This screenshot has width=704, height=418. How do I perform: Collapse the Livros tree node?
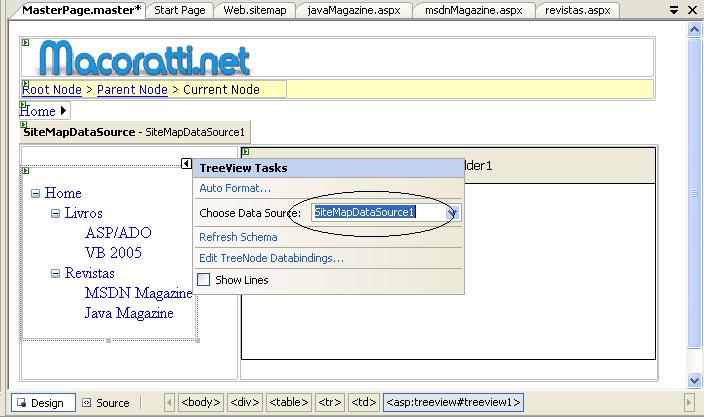coord(55,214)
